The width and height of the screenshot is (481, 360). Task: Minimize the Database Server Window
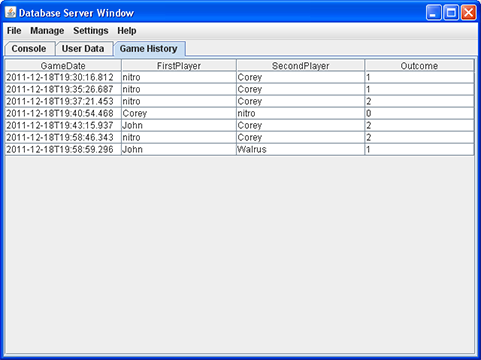coord(433,13)
